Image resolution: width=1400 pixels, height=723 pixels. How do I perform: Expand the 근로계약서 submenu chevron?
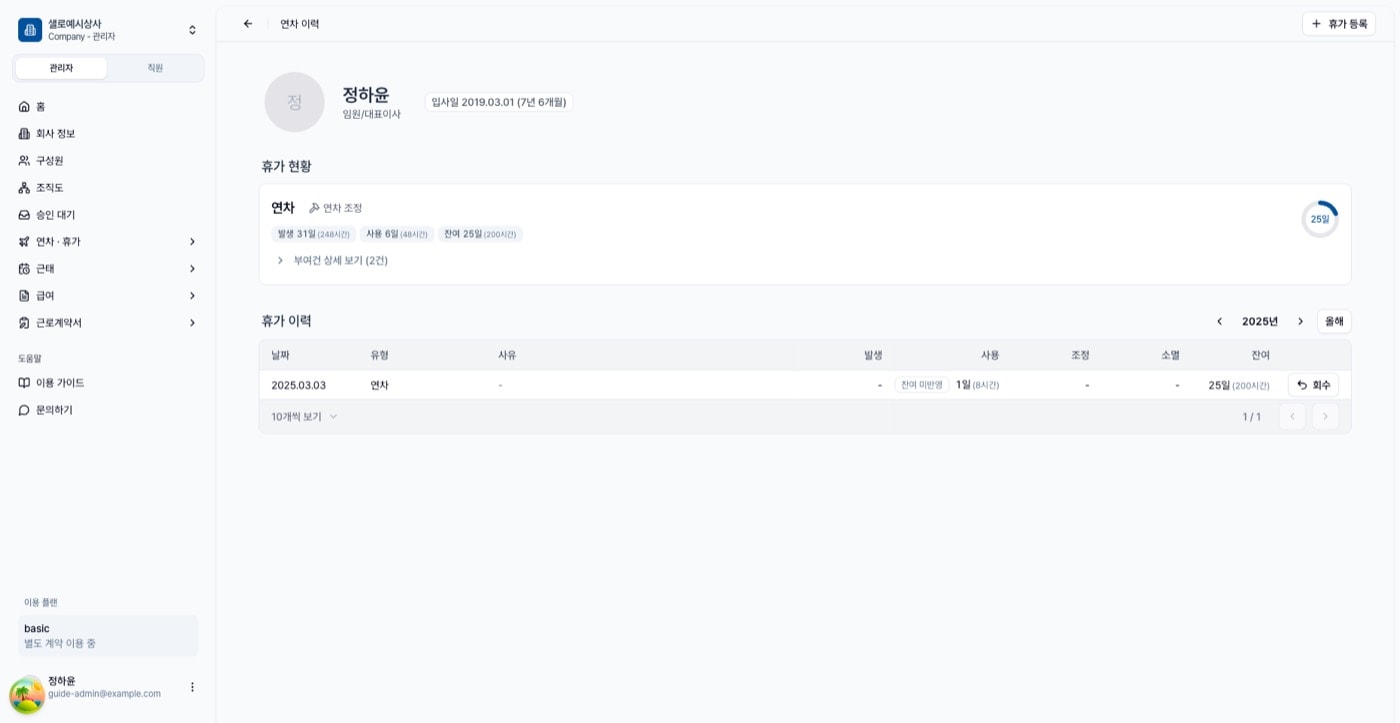click(192, 322)
